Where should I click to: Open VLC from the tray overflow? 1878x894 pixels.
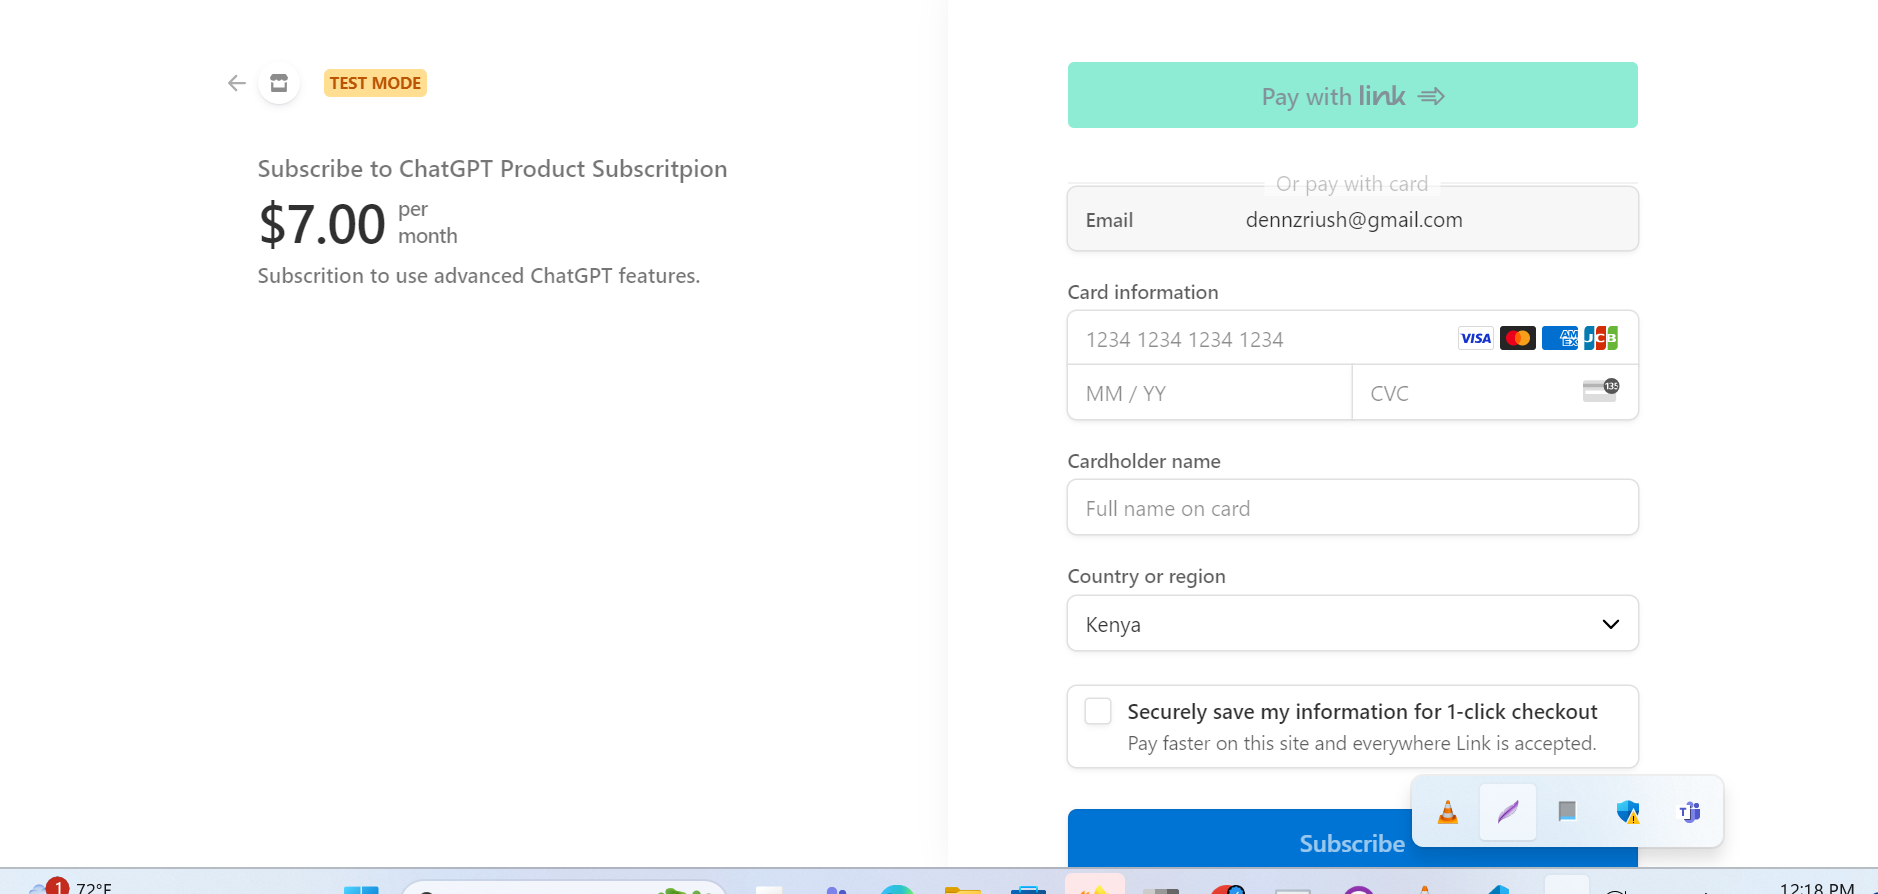point(1447,812)
